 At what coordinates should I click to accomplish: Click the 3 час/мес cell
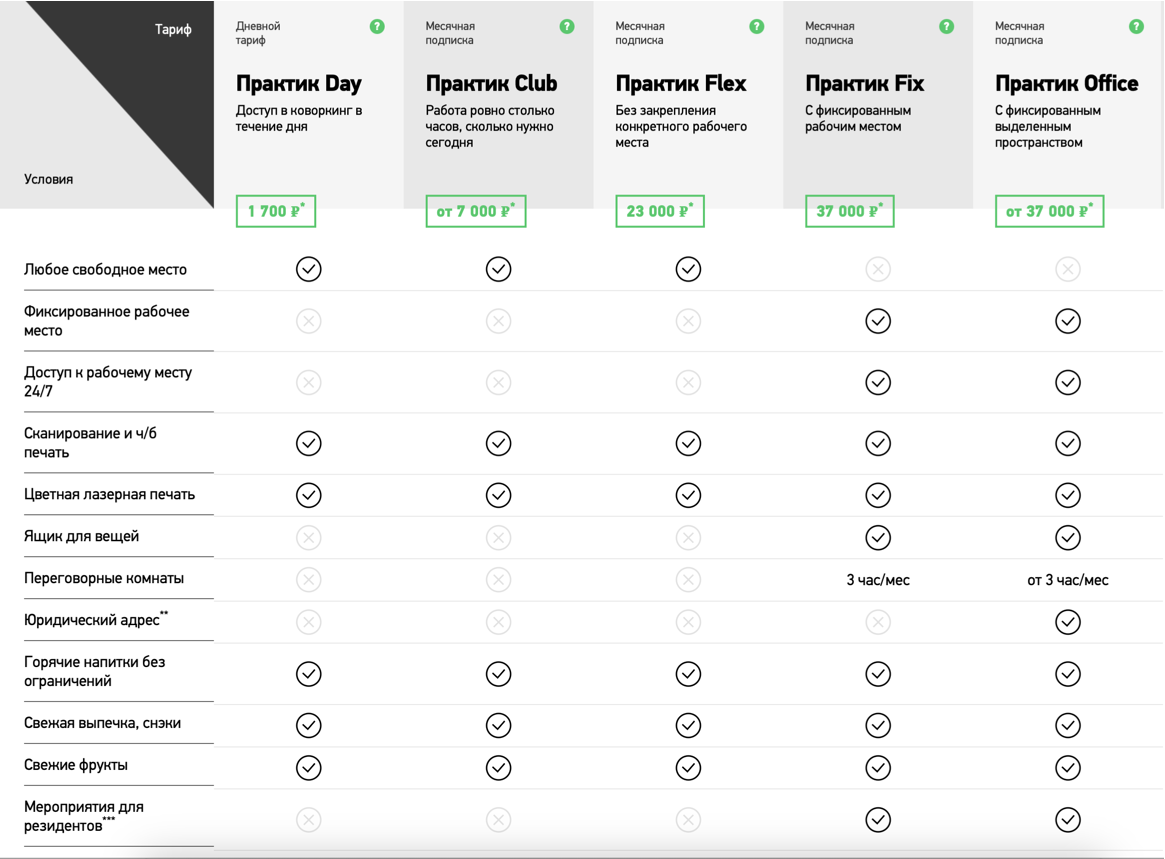pyautogui.click(x=878, y=580)
